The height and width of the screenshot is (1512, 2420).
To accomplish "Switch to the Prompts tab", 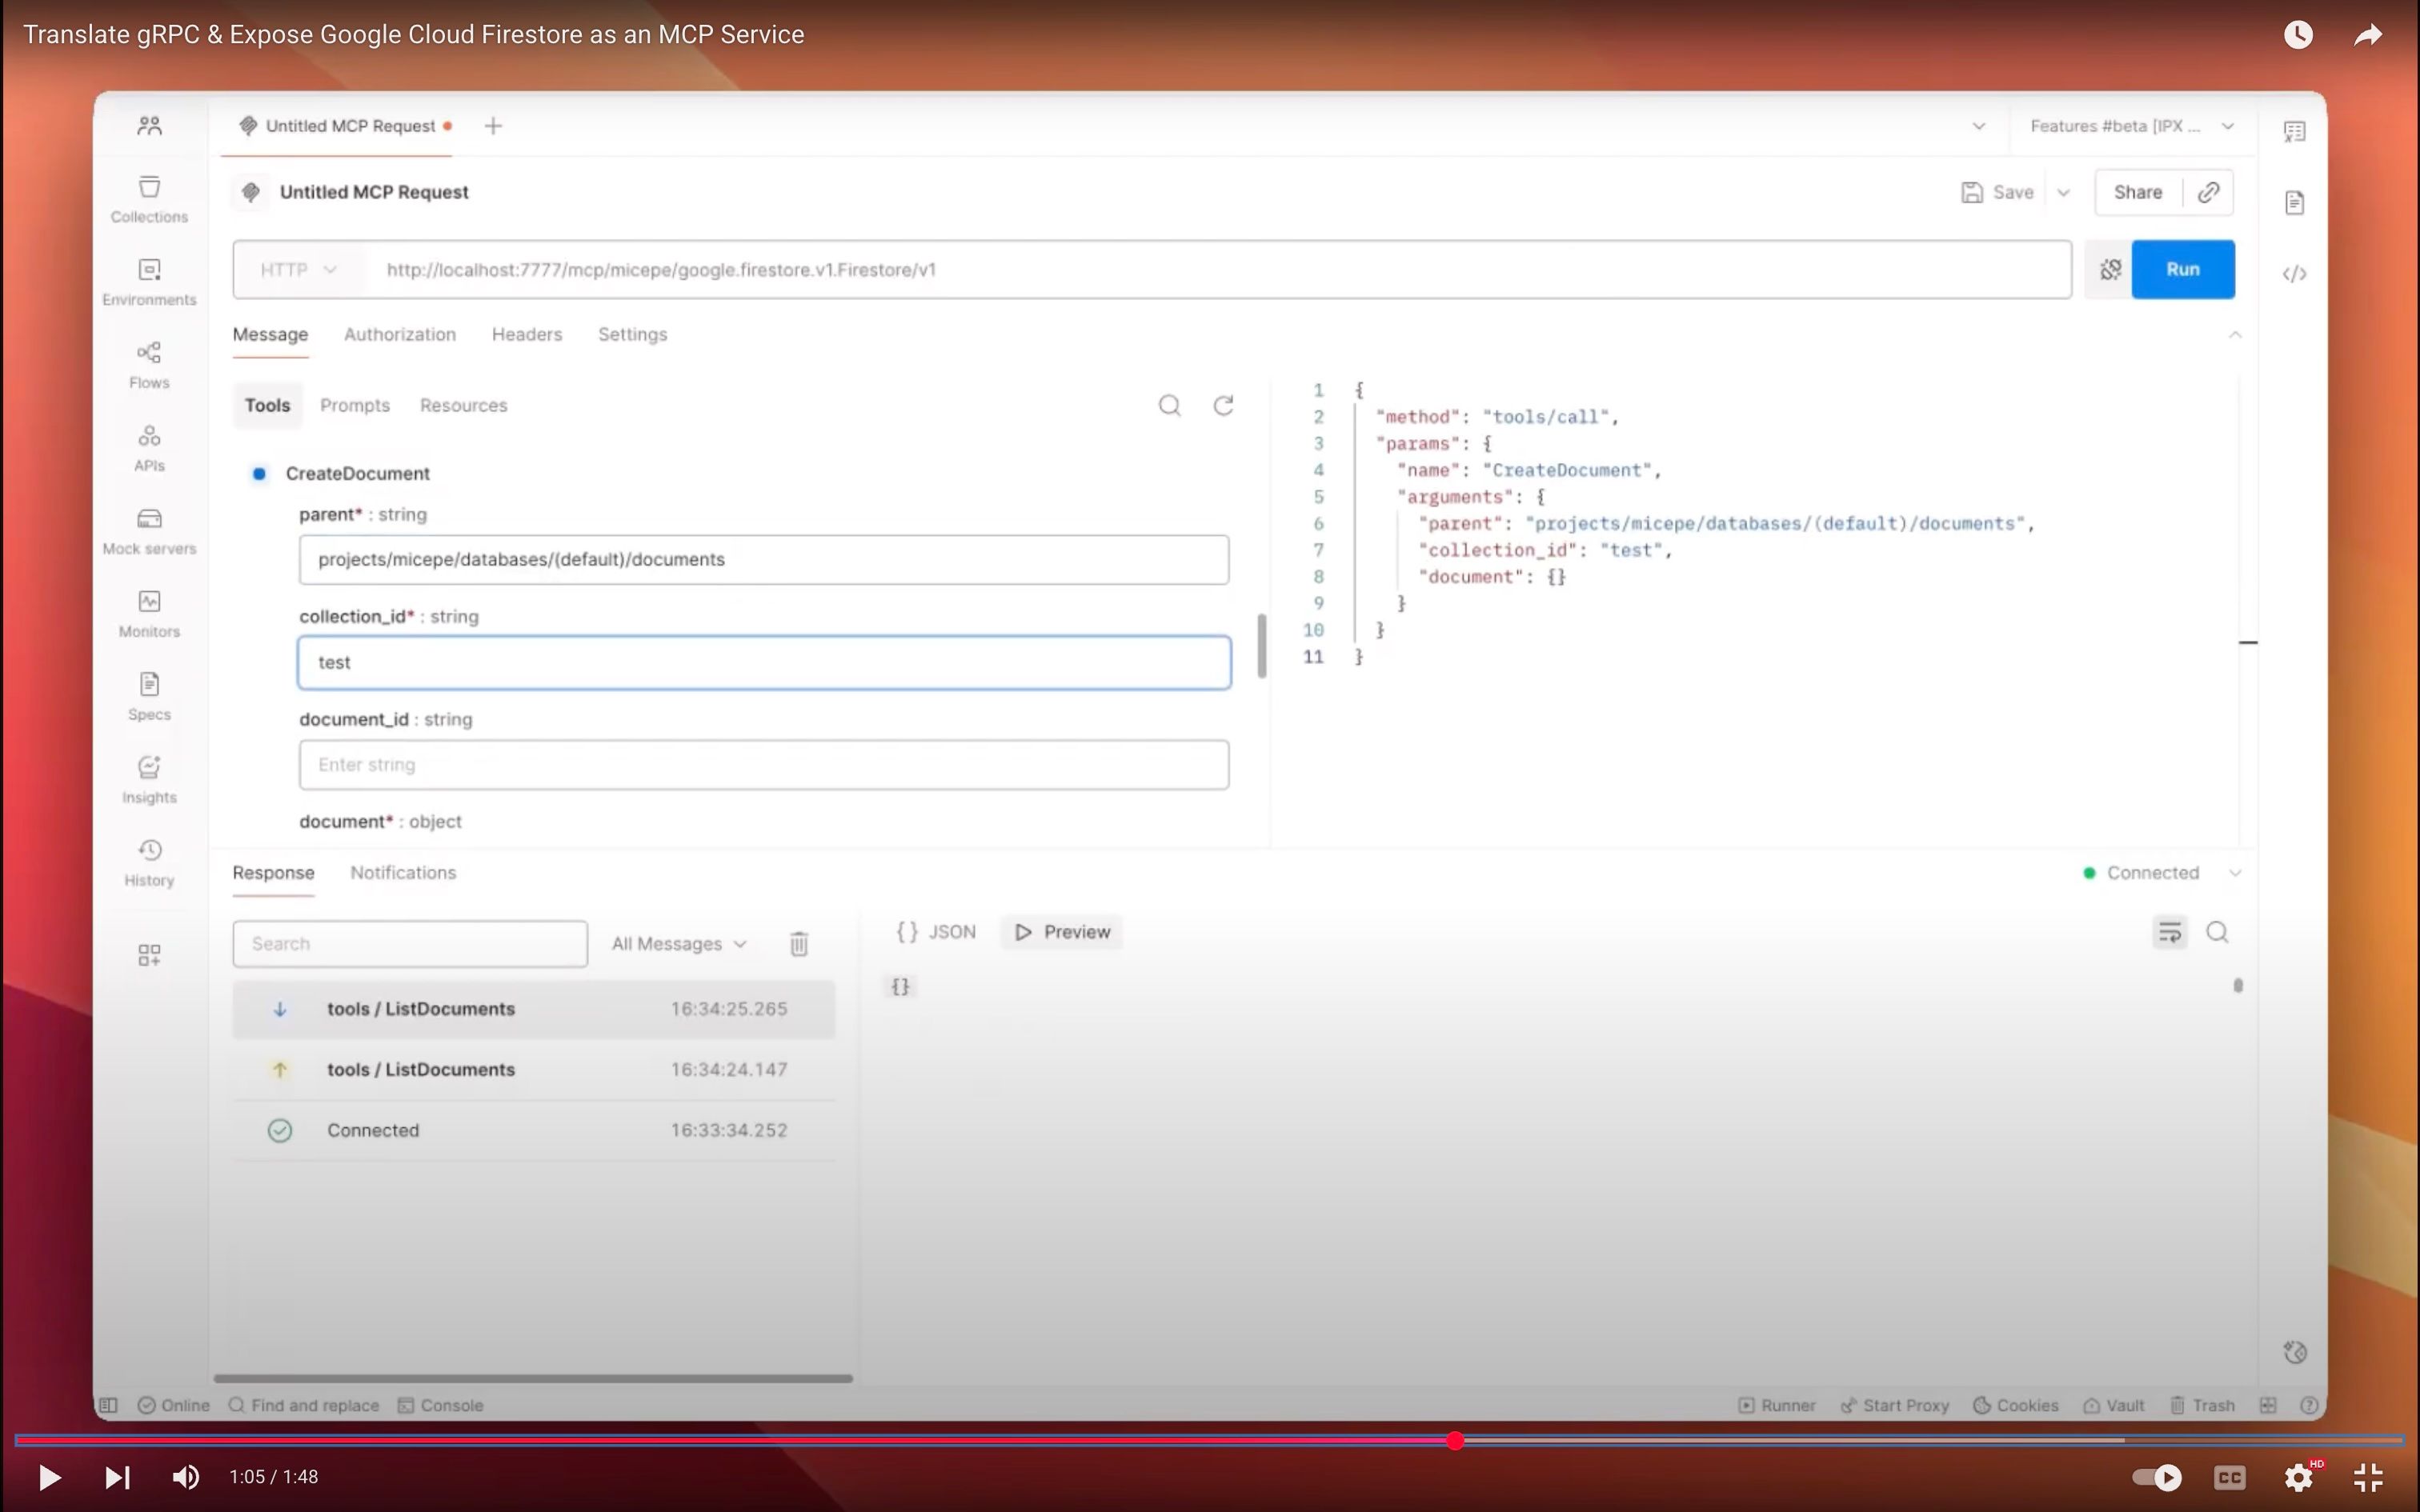I will (354, 405).
